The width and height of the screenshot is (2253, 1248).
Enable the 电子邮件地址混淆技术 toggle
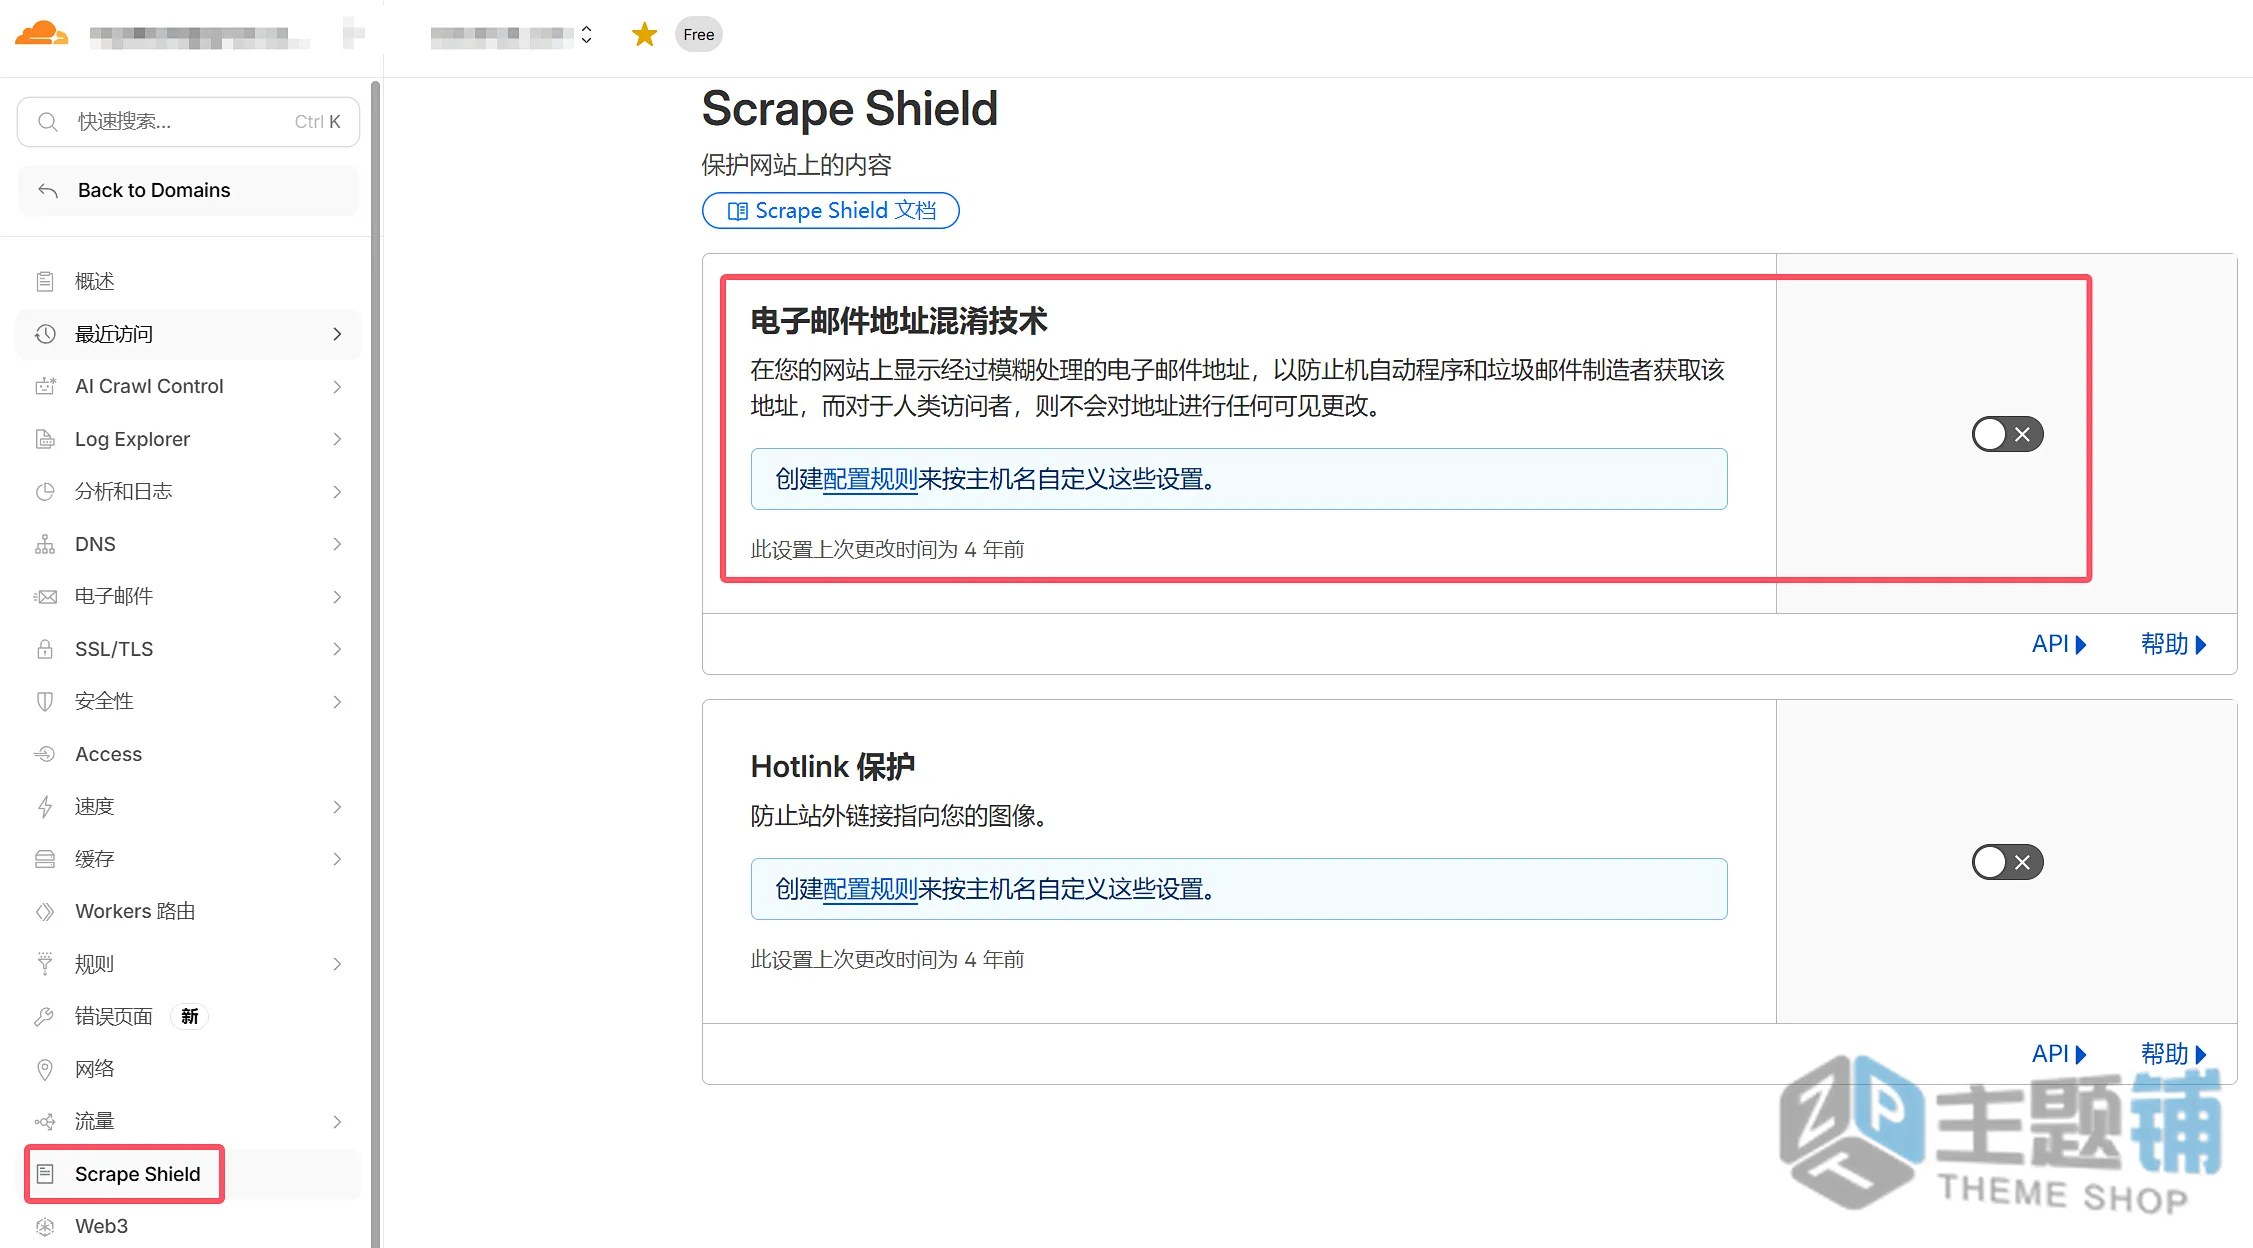[2007, 434]
